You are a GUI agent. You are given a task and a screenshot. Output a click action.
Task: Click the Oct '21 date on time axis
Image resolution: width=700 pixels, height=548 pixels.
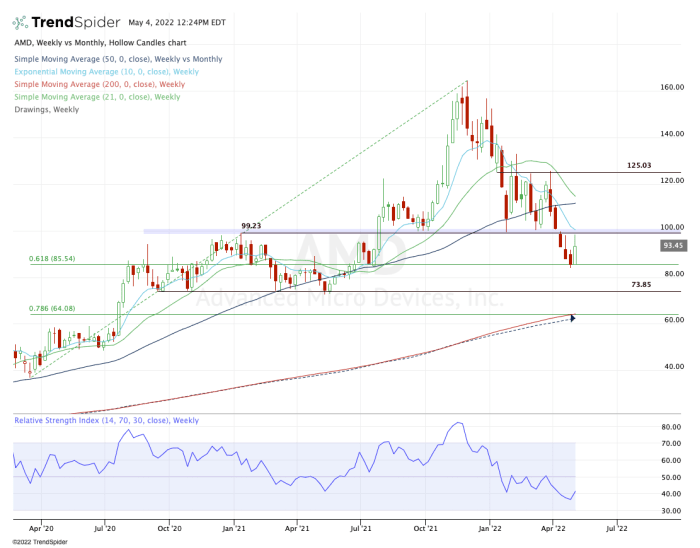(x=426, y=526)
